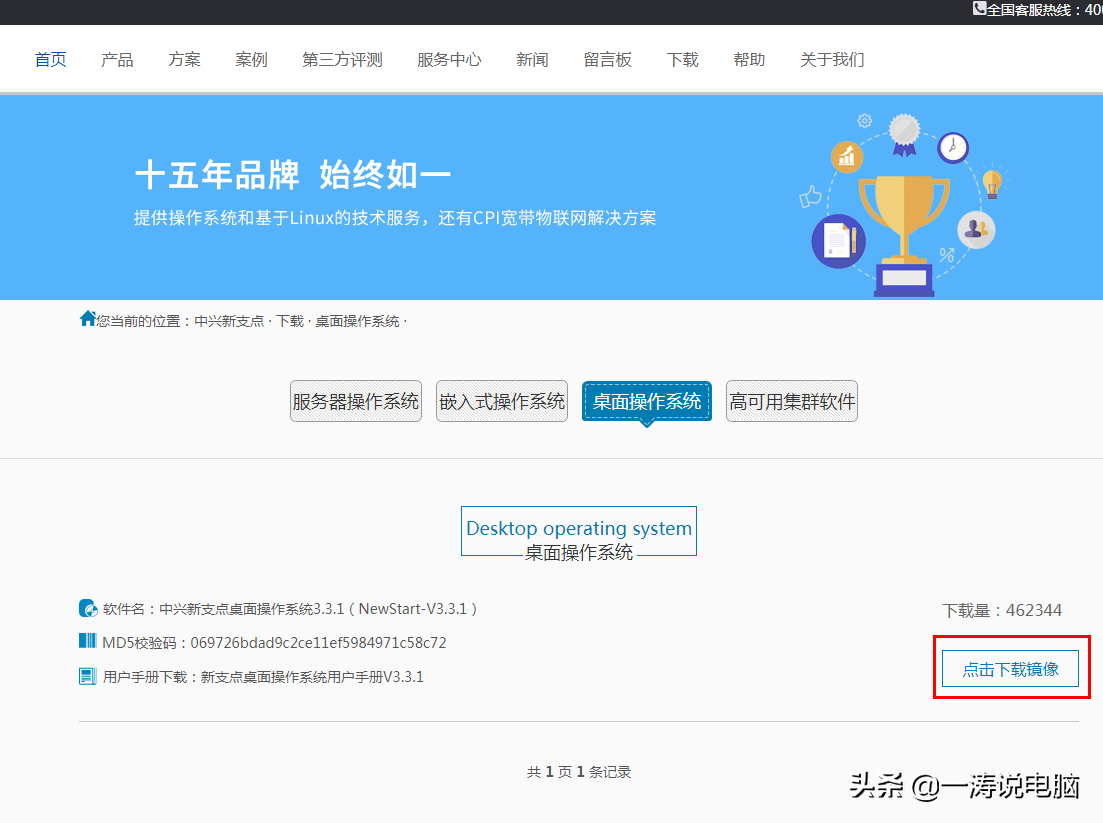This screenshot has height=823, width=1103.
Task: Click the percent symbol icon in the banner
Action: pos(947,255)
